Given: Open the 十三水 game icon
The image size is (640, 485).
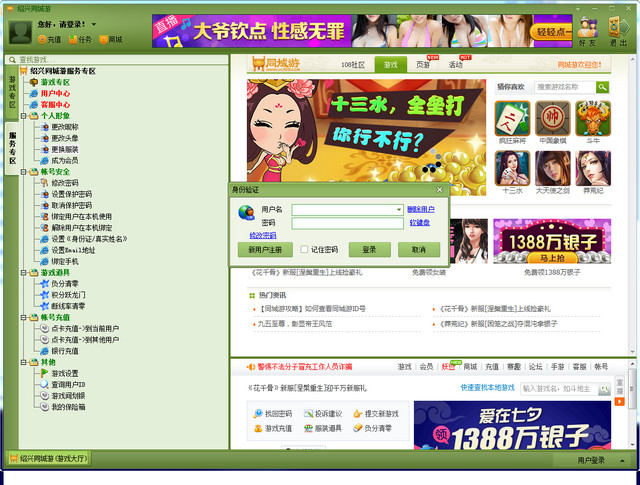Looking at the screenshot, I should (x=512, y=168).
